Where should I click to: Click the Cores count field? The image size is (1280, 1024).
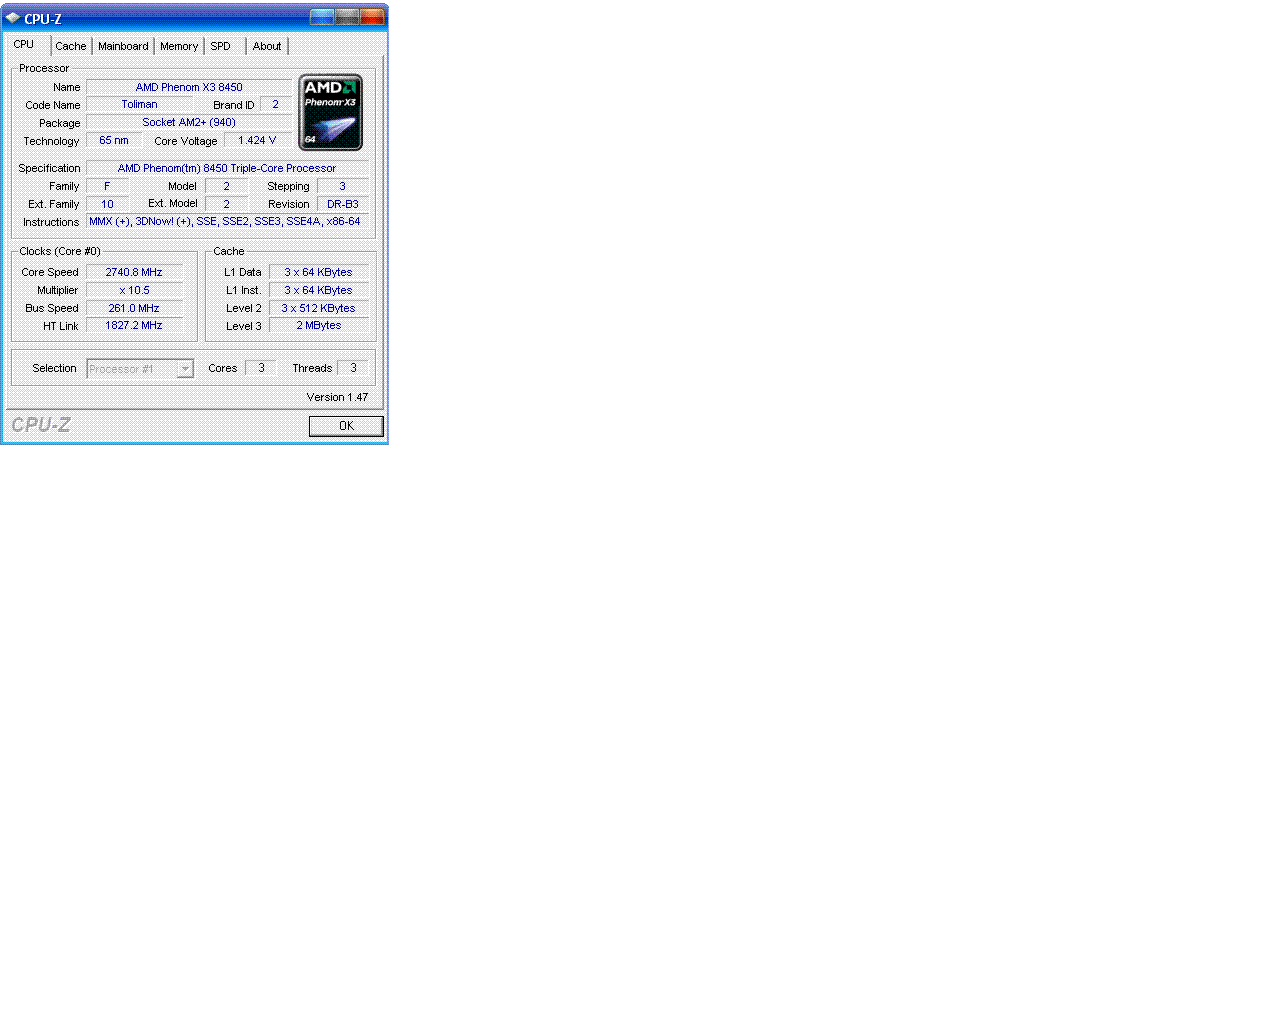pyautogui.click(x=261, y=368)
